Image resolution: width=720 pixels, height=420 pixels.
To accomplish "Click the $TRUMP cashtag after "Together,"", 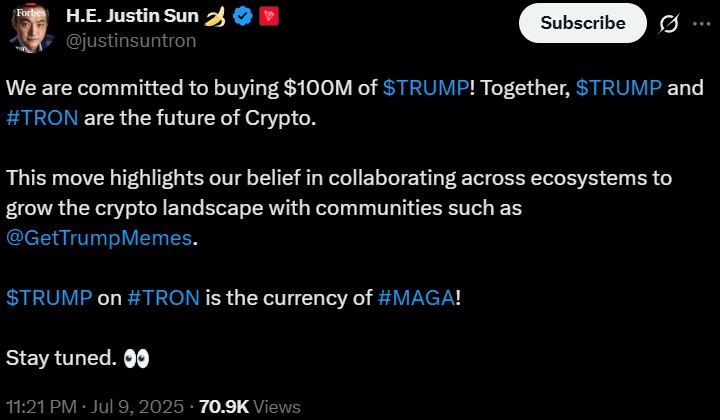I will tap(619, 87).
